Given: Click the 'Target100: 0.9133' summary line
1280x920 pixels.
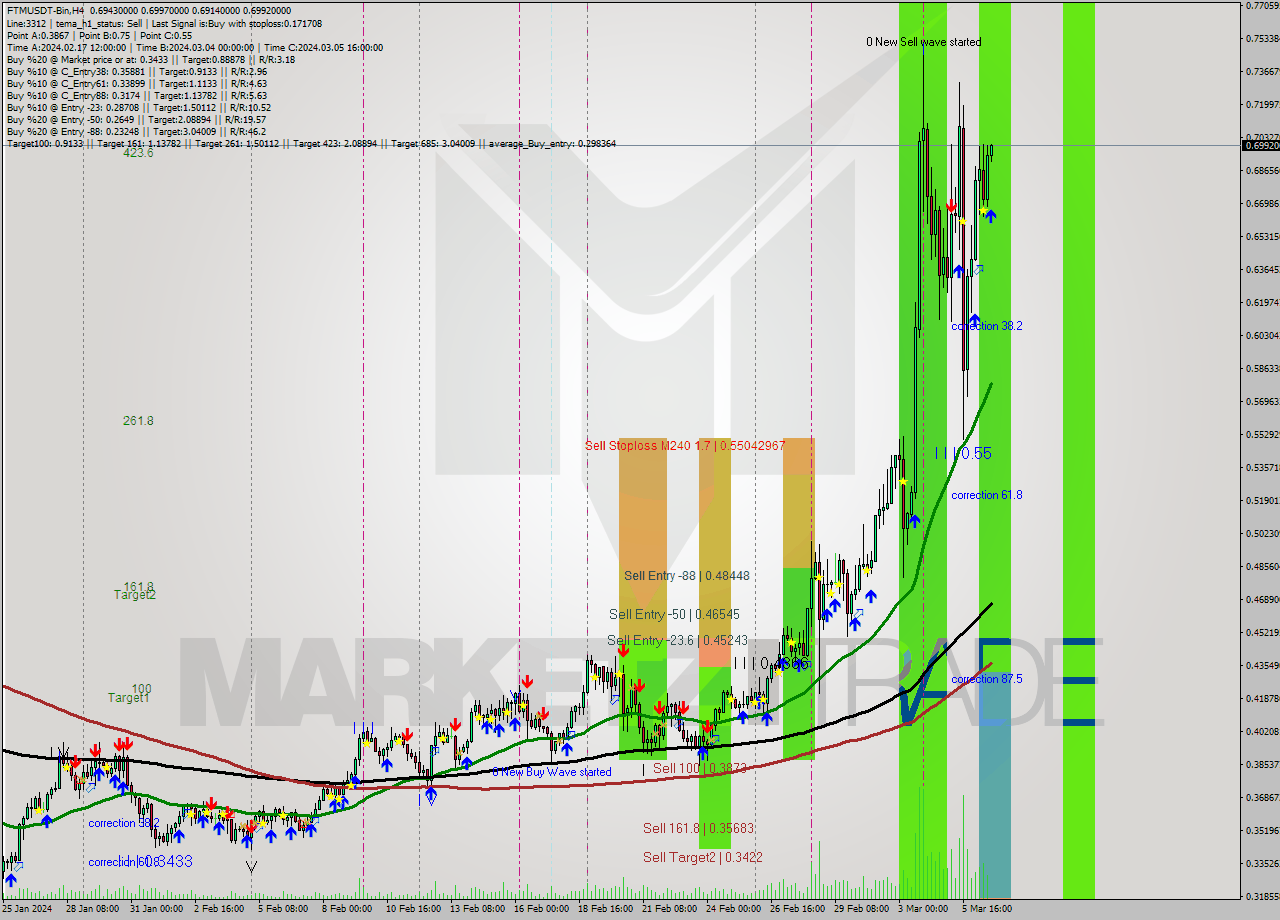Looking at the screenshot, I should point(311,143).
